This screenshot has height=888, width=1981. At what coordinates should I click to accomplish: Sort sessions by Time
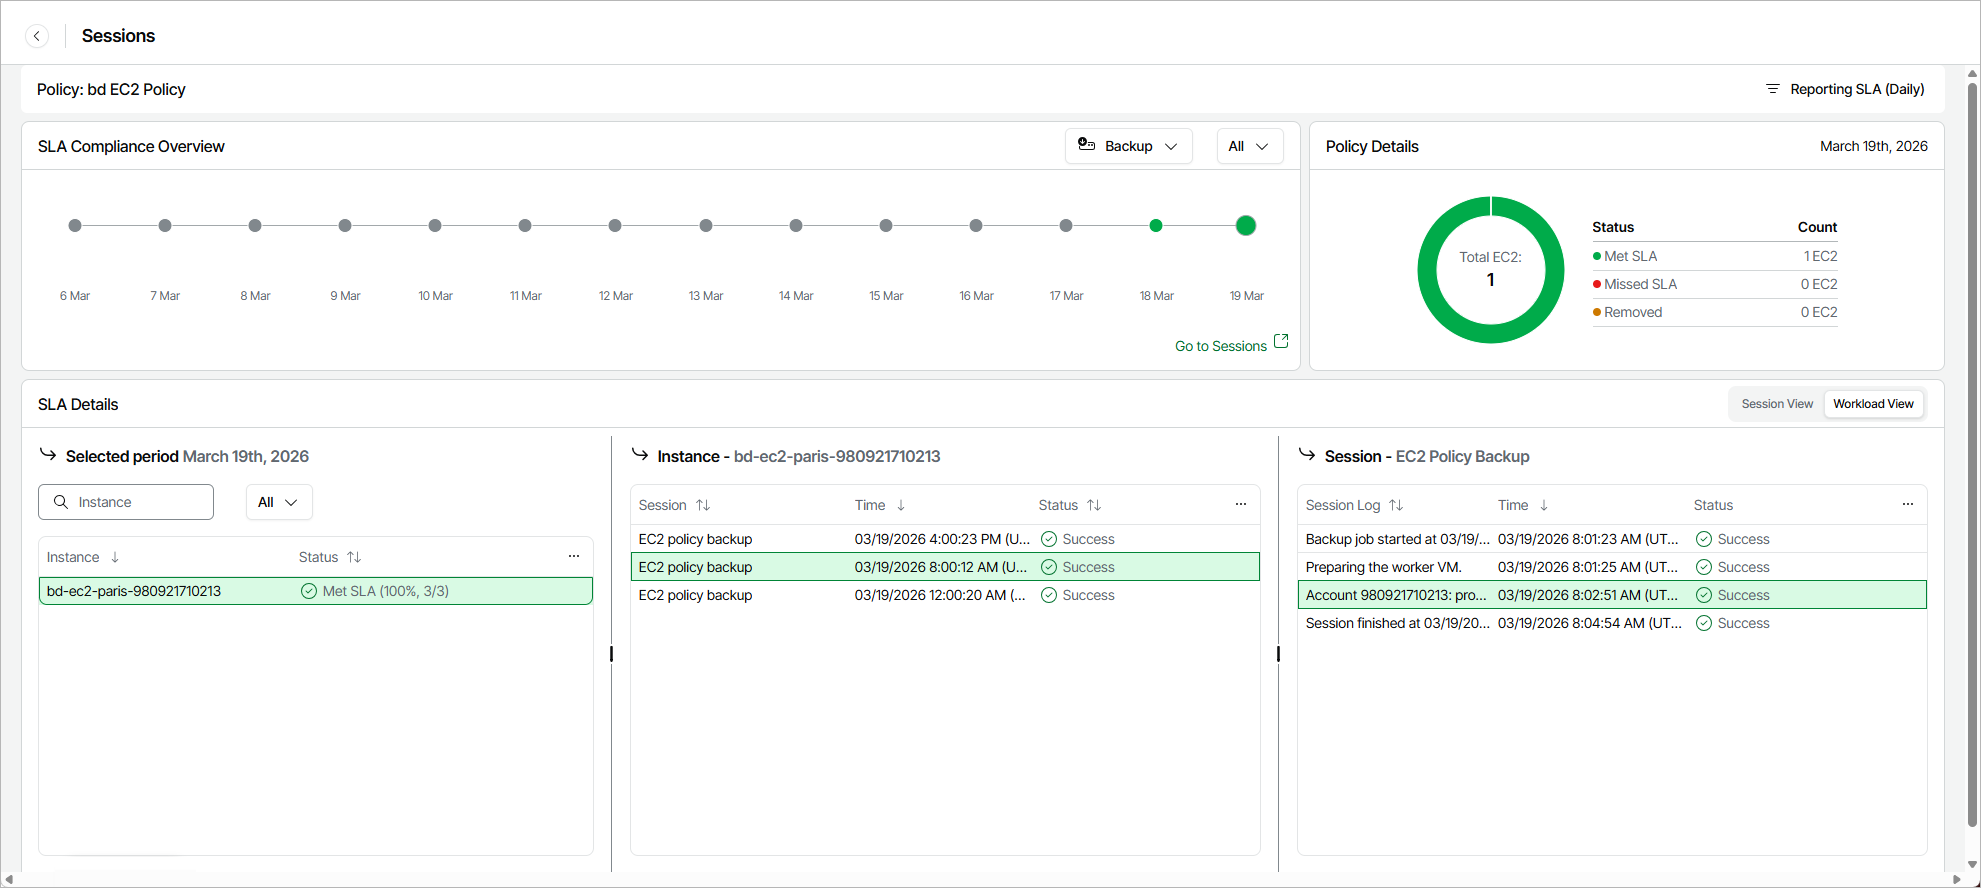901,505
